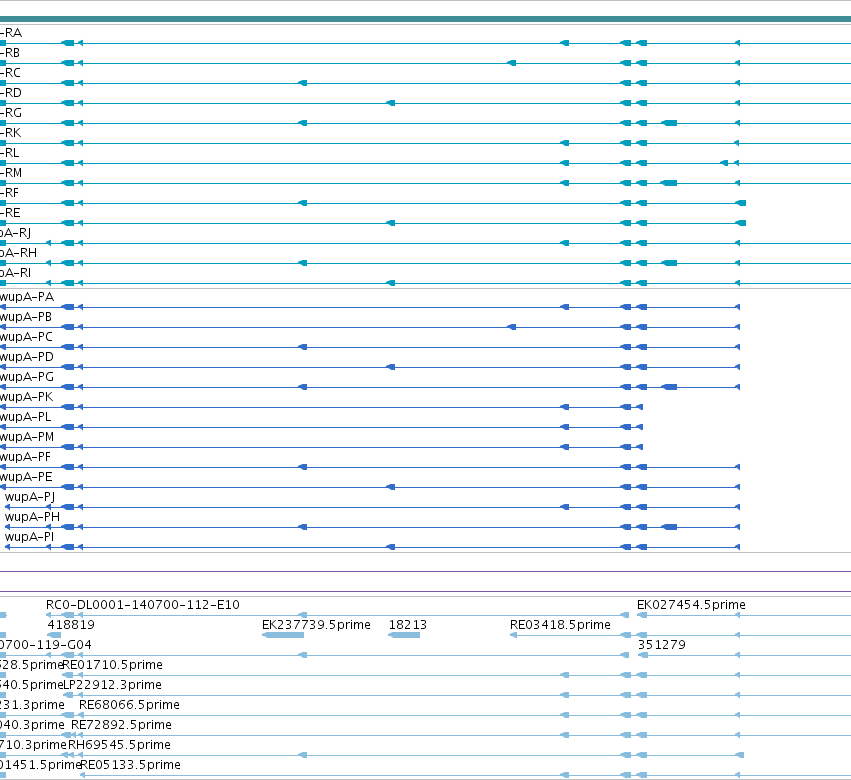Click the wide exon in -RG transcript
The width and height of the screenshot is (851, 780).
point(669,123)
